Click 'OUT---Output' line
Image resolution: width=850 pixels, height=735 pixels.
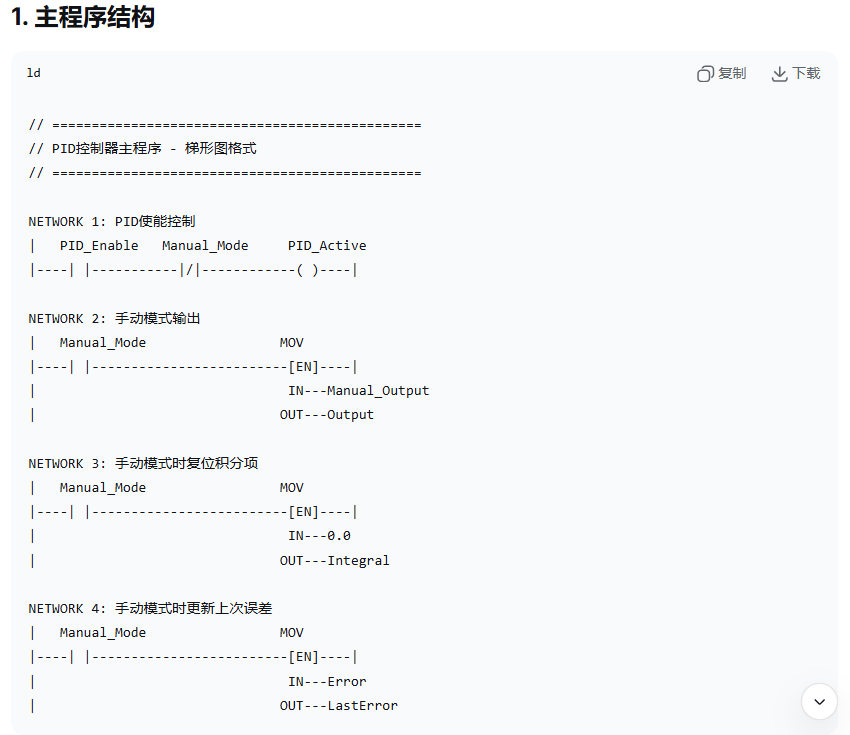click(x=327, y=415)
